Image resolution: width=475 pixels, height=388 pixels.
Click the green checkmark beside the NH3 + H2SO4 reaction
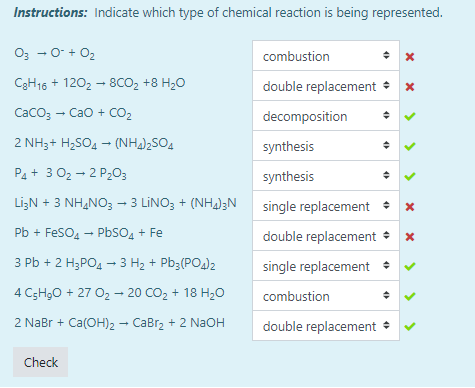click(410, 146)
